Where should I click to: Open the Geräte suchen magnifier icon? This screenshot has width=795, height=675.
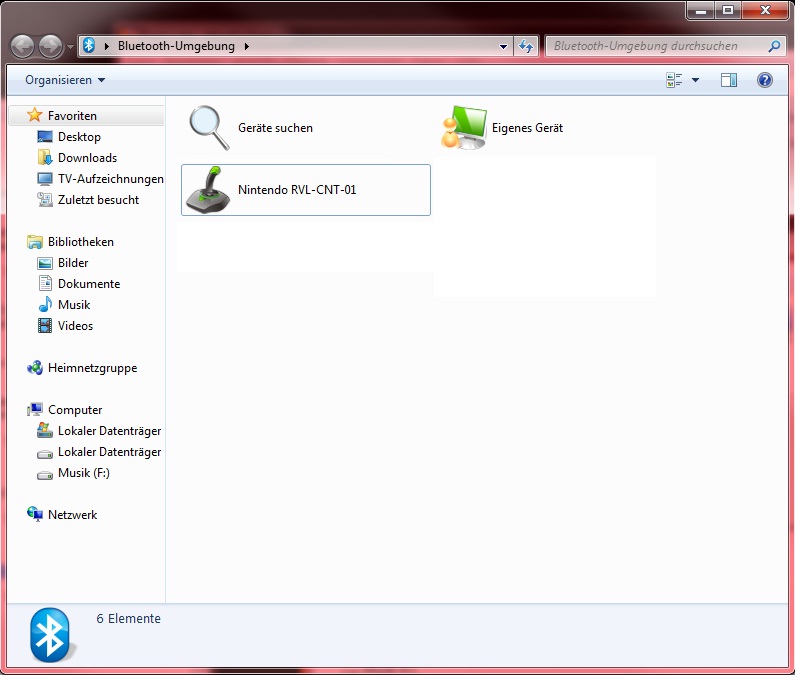click(207, 128)
